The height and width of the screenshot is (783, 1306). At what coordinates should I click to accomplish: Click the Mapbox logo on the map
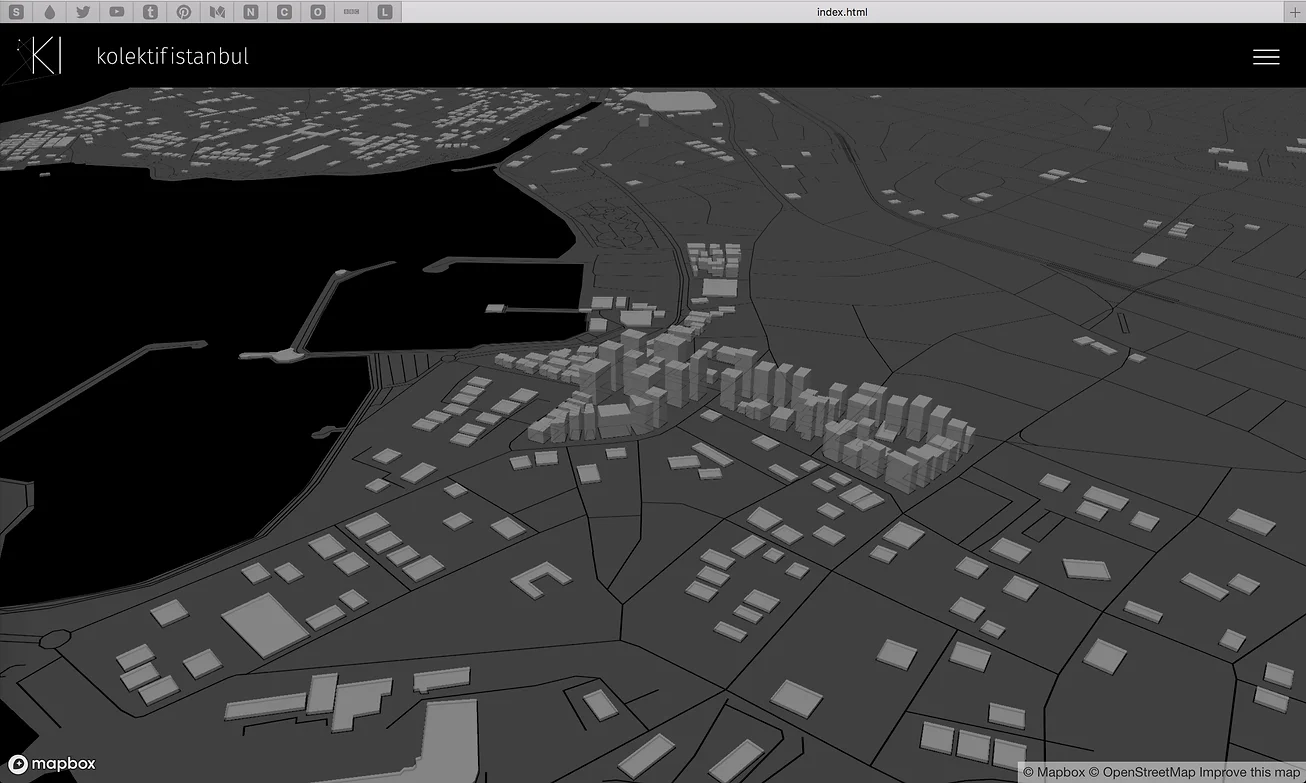52,764
